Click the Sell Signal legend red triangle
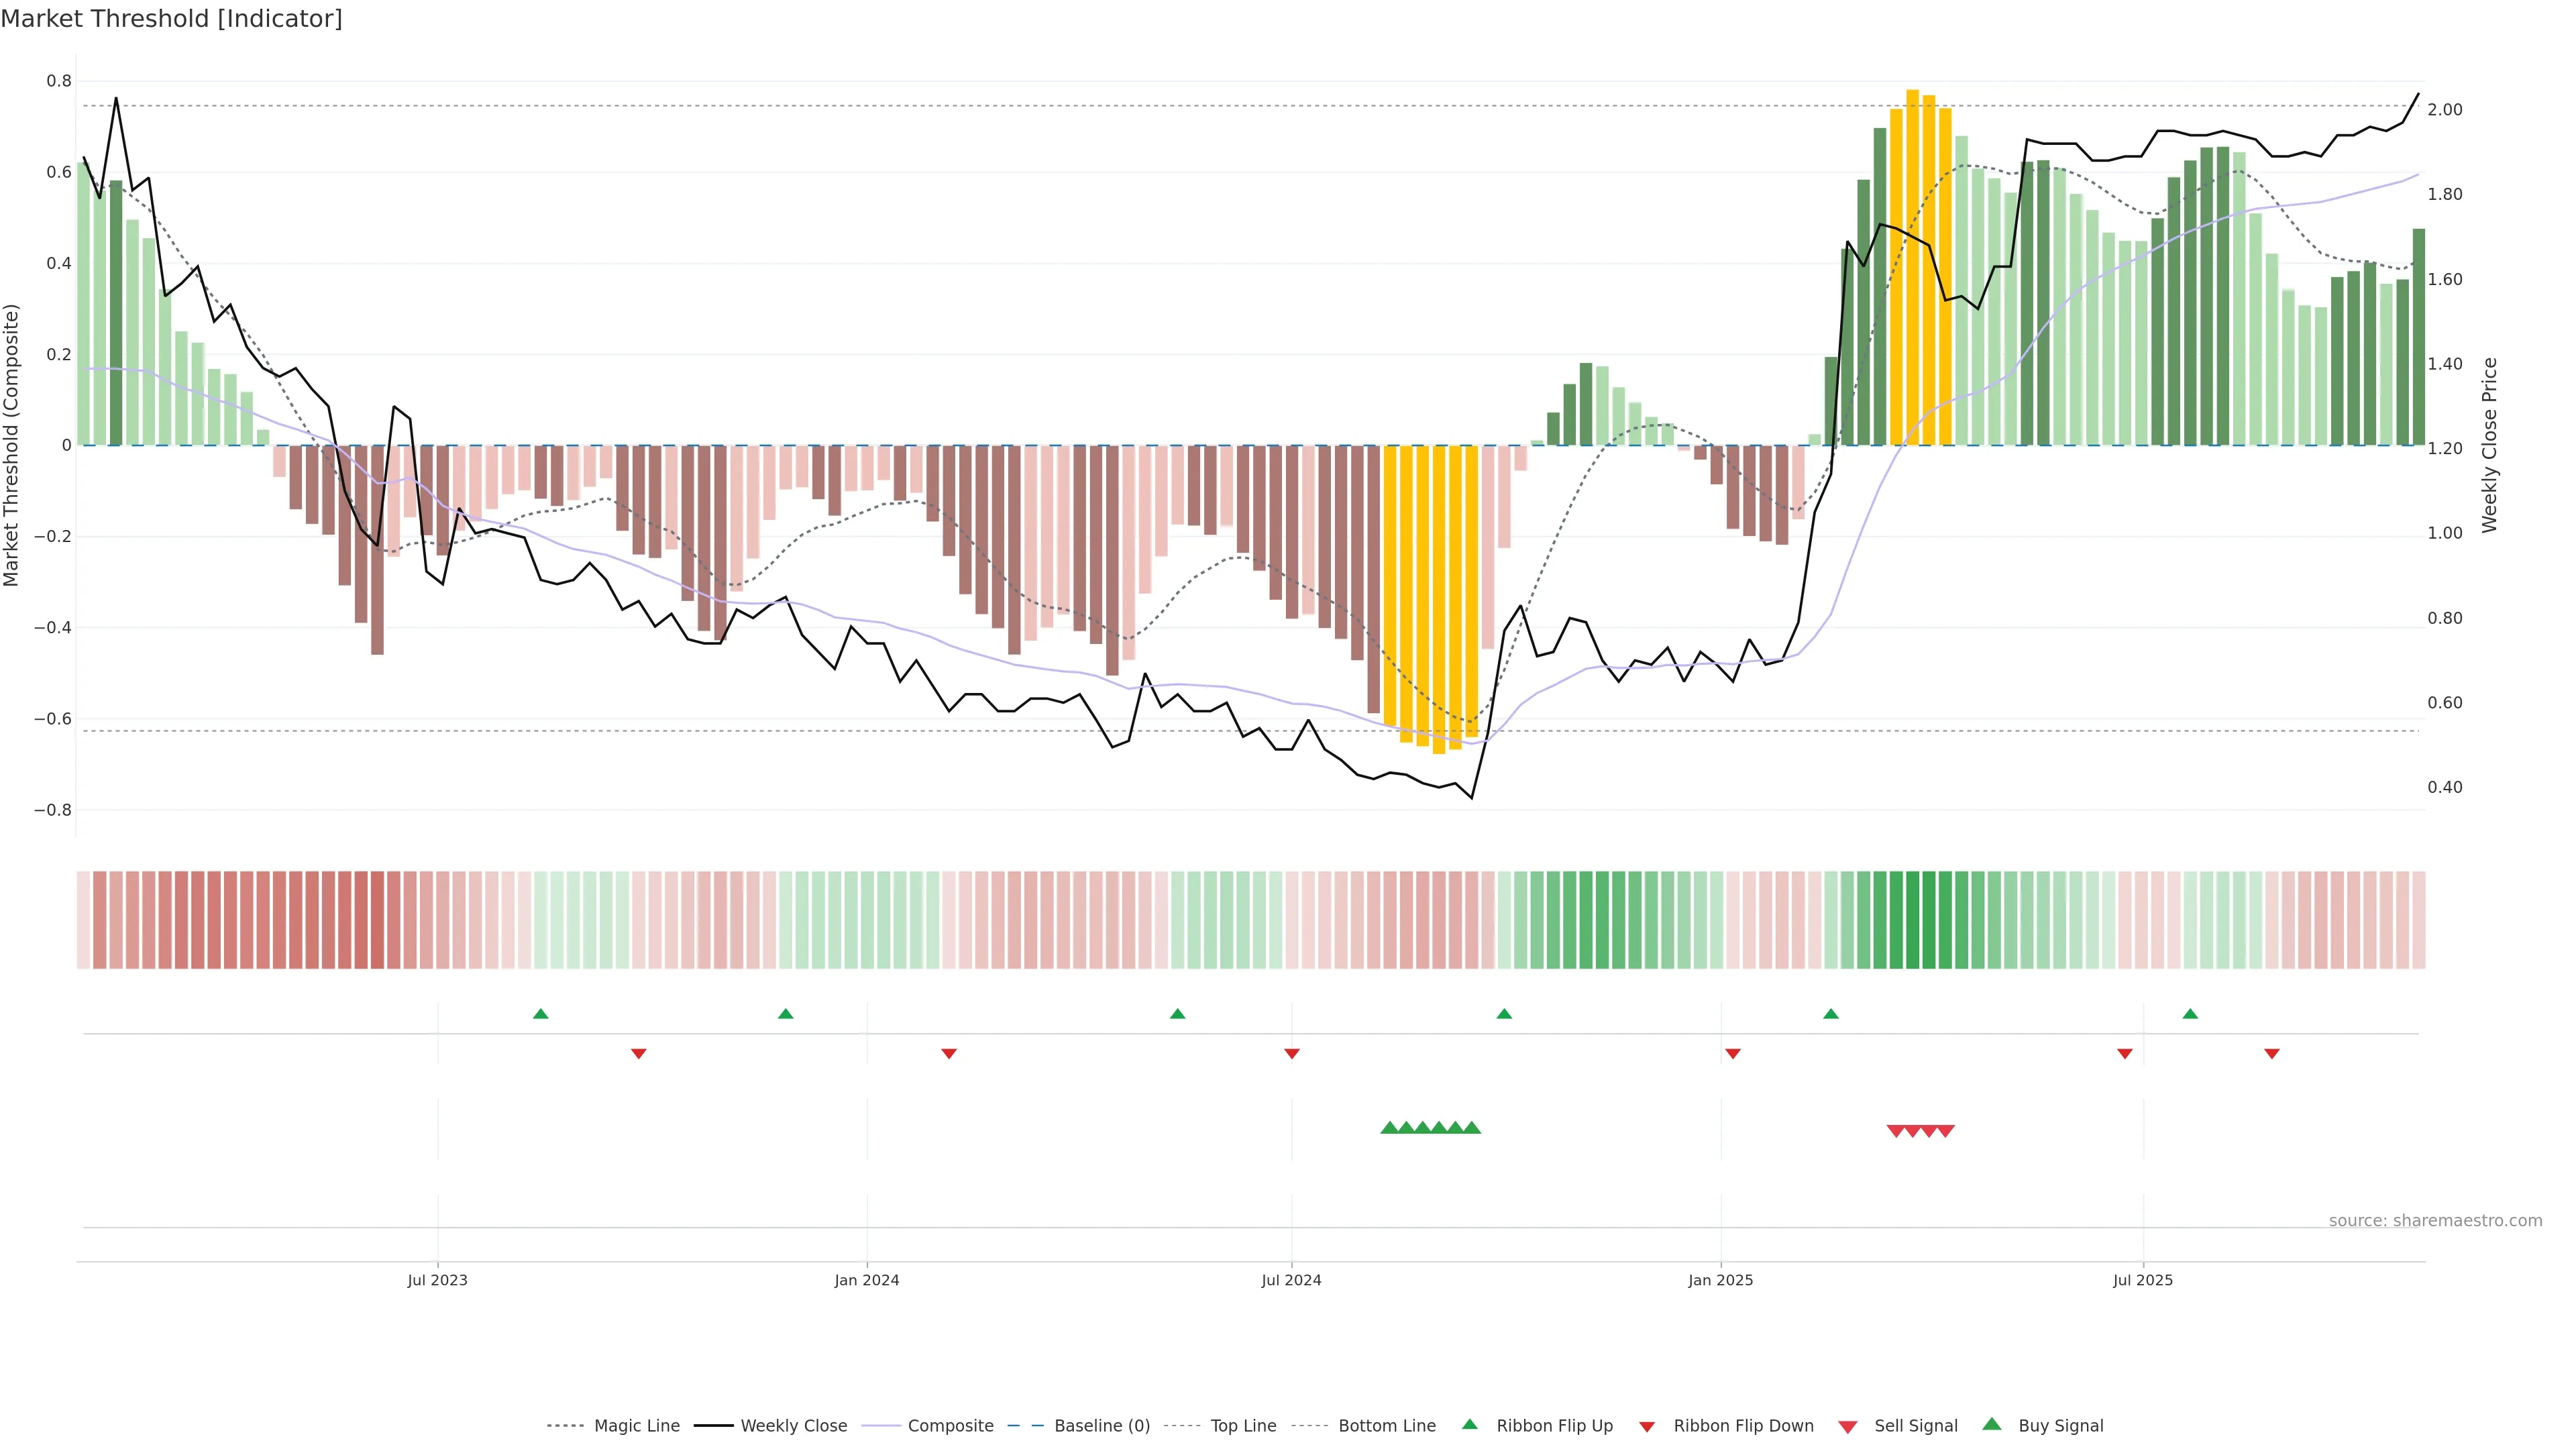Image resolution: width=2576 pixels, height=1449 pixels. coord(1847,1427)
